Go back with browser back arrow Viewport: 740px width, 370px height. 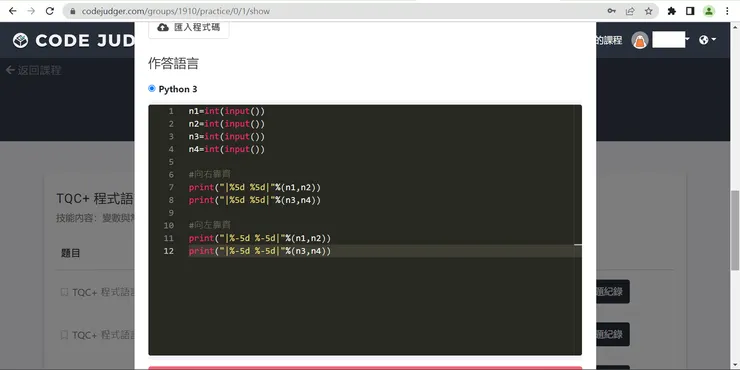[13, 11]
